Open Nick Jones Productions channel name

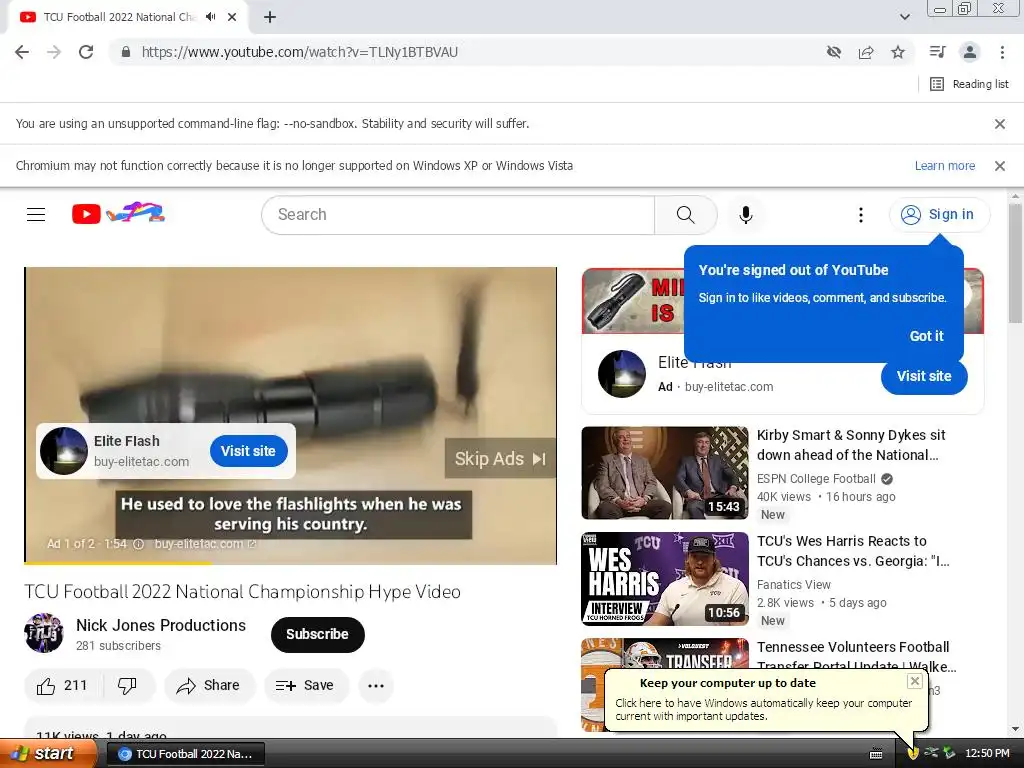pyautogui.click(x=161, y=625)
